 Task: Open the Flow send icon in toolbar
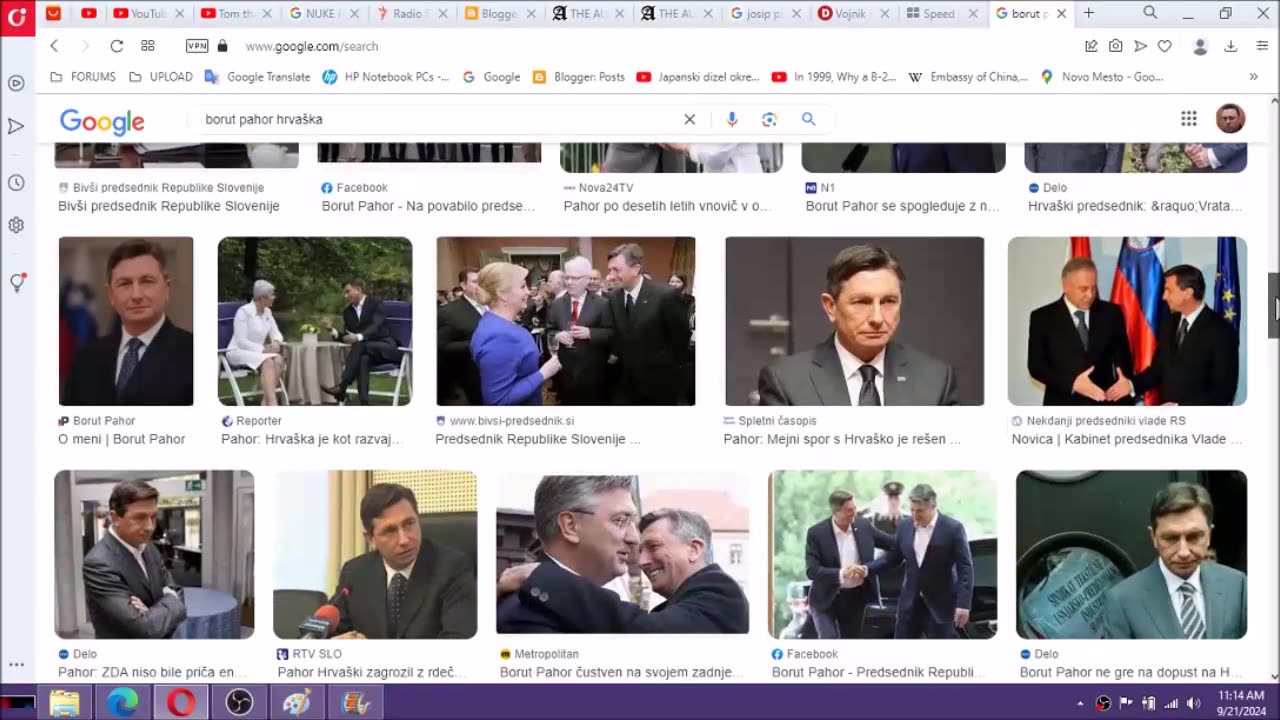point(1140,46)
